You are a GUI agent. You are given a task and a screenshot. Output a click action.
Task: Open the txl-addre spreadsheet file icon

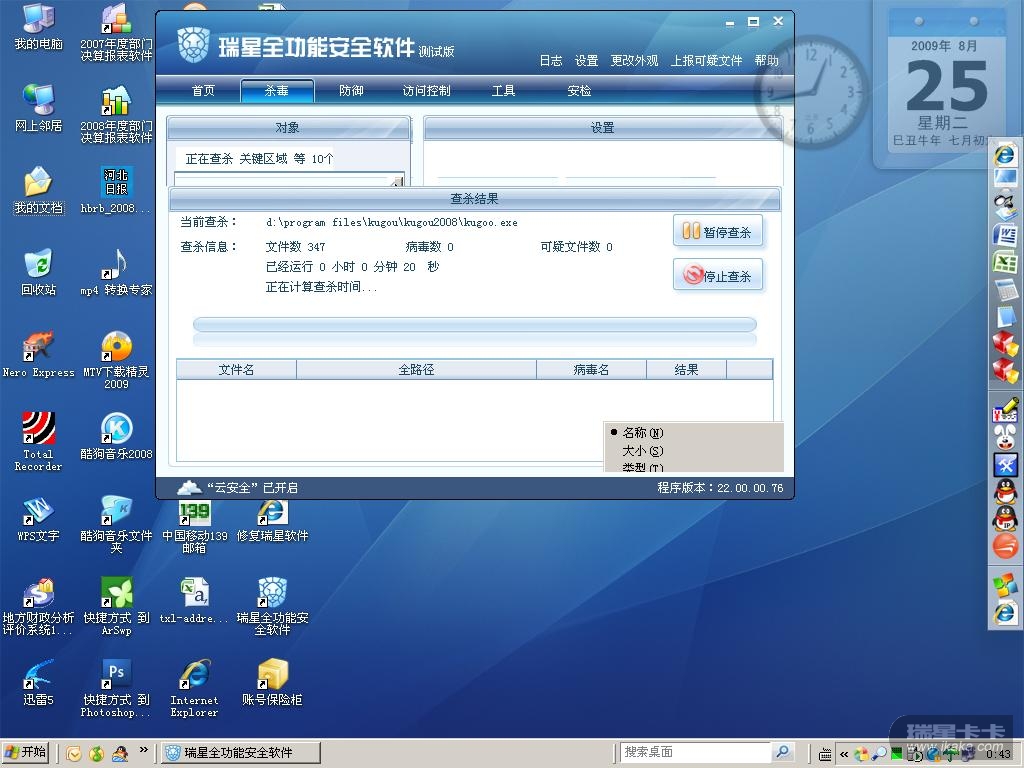pyautogui.click(x=194, y=601)
